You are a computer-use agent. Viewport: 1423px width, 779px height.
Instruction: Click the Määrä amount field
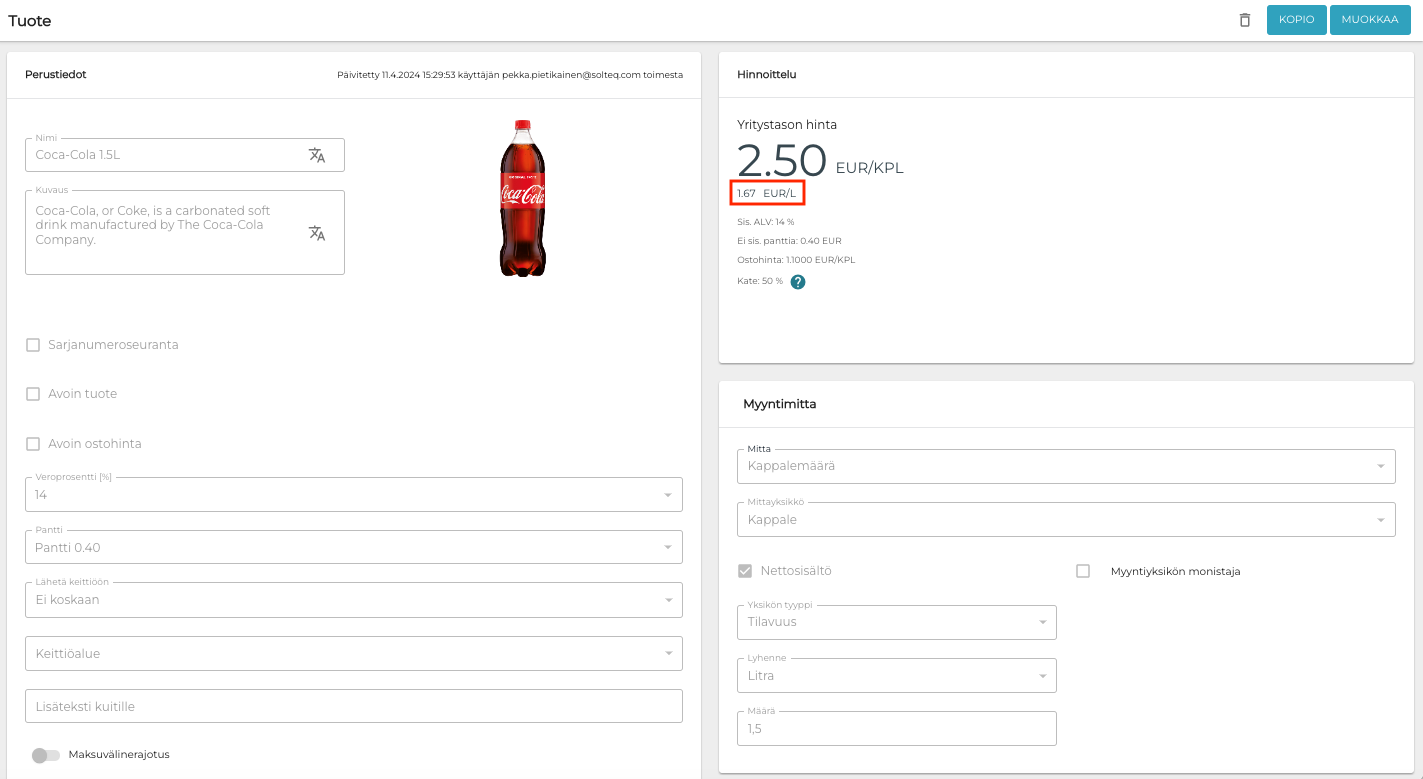coord(901,729)
